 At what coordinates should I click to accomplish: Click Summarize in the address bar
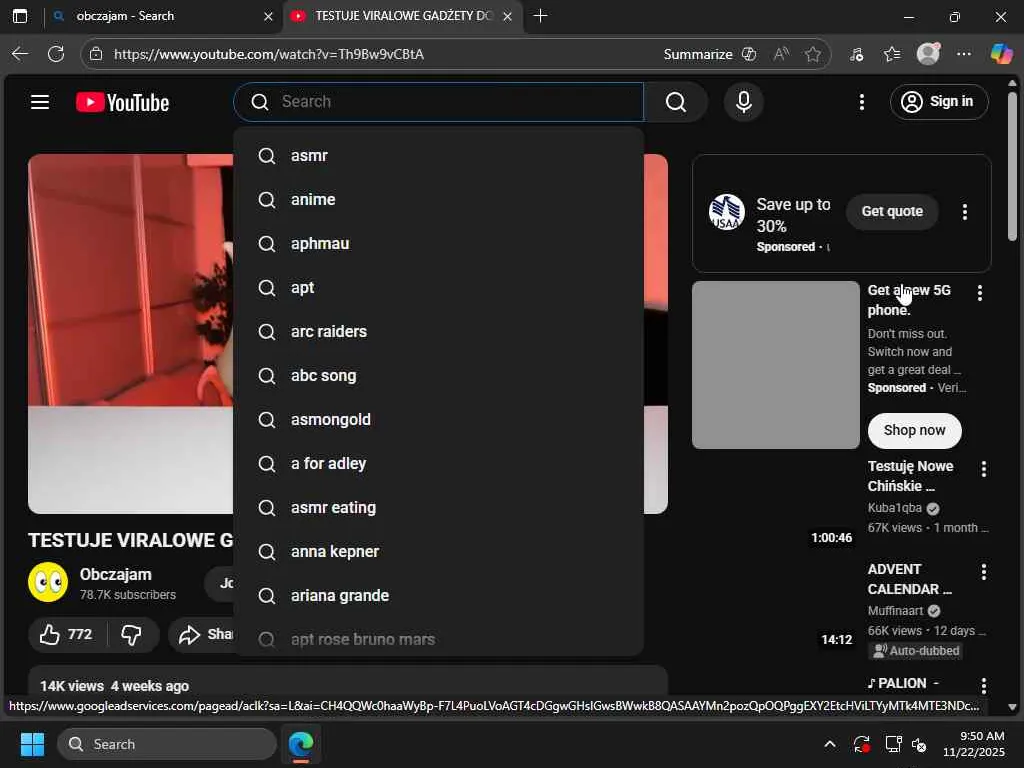tap(710, 54)
